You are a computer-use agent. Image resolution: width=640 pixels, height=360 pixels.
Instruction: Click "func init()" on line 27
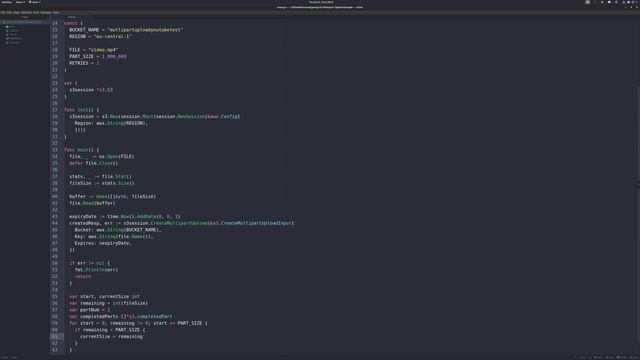[79, 110]
